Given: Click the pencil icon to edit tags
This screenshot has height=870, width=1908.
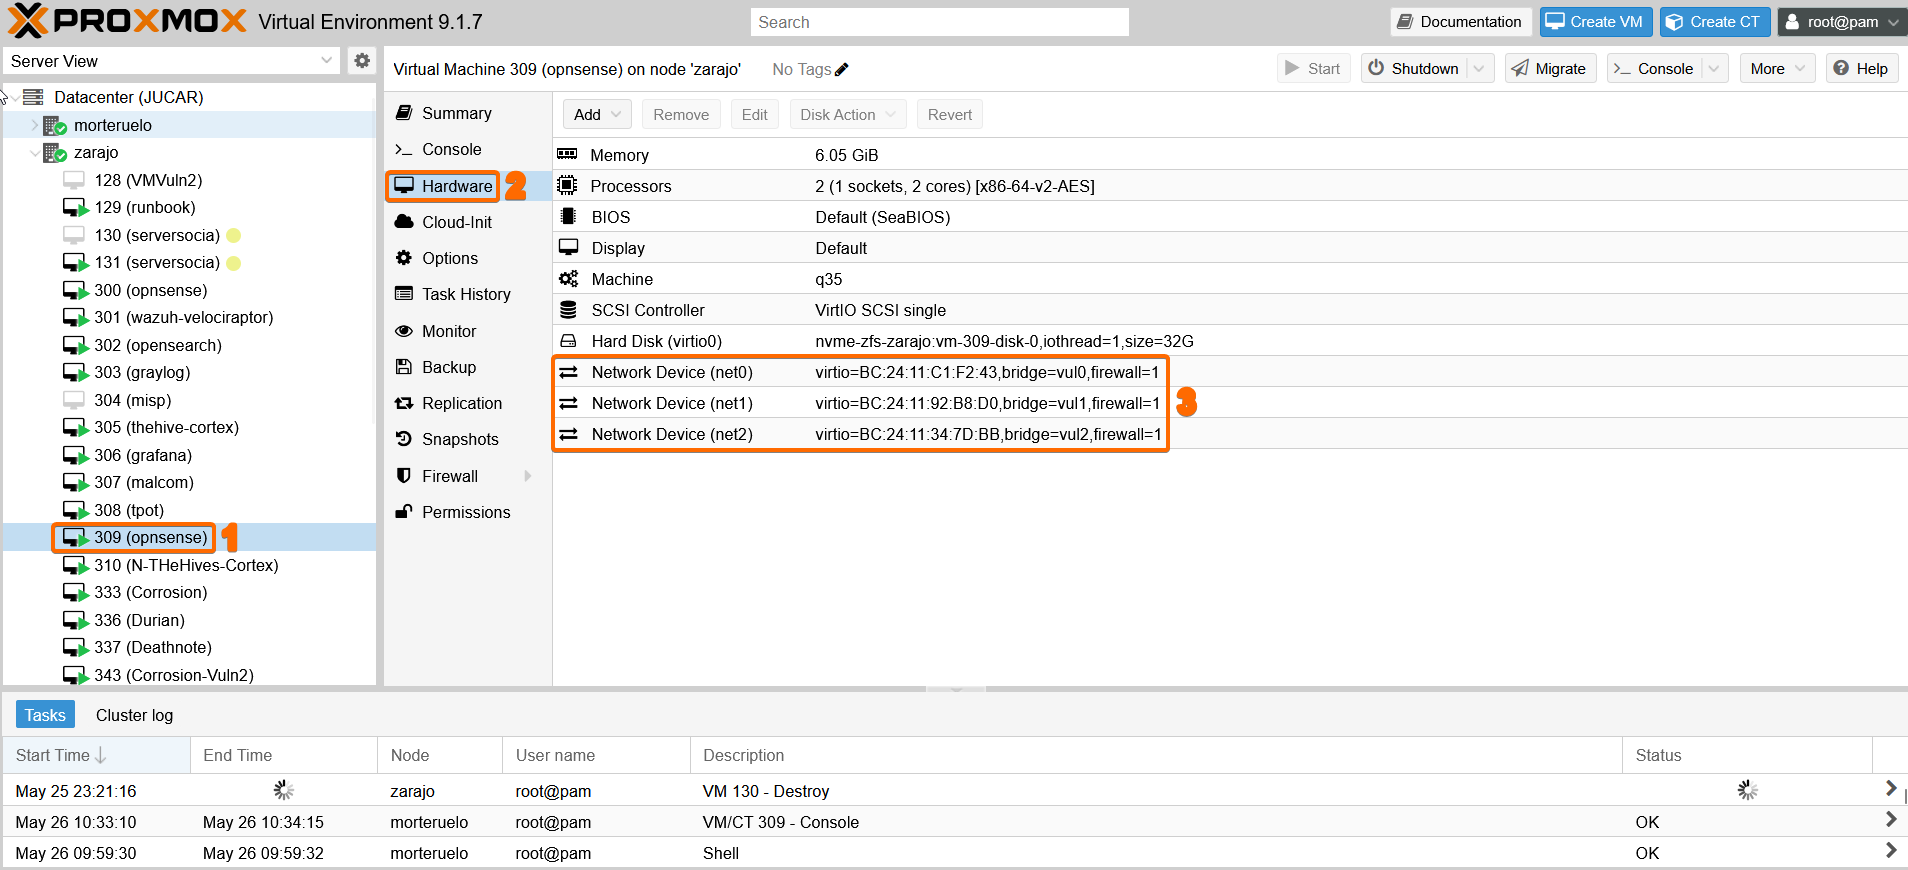Looking at the screenshot, I should (842, 69).
